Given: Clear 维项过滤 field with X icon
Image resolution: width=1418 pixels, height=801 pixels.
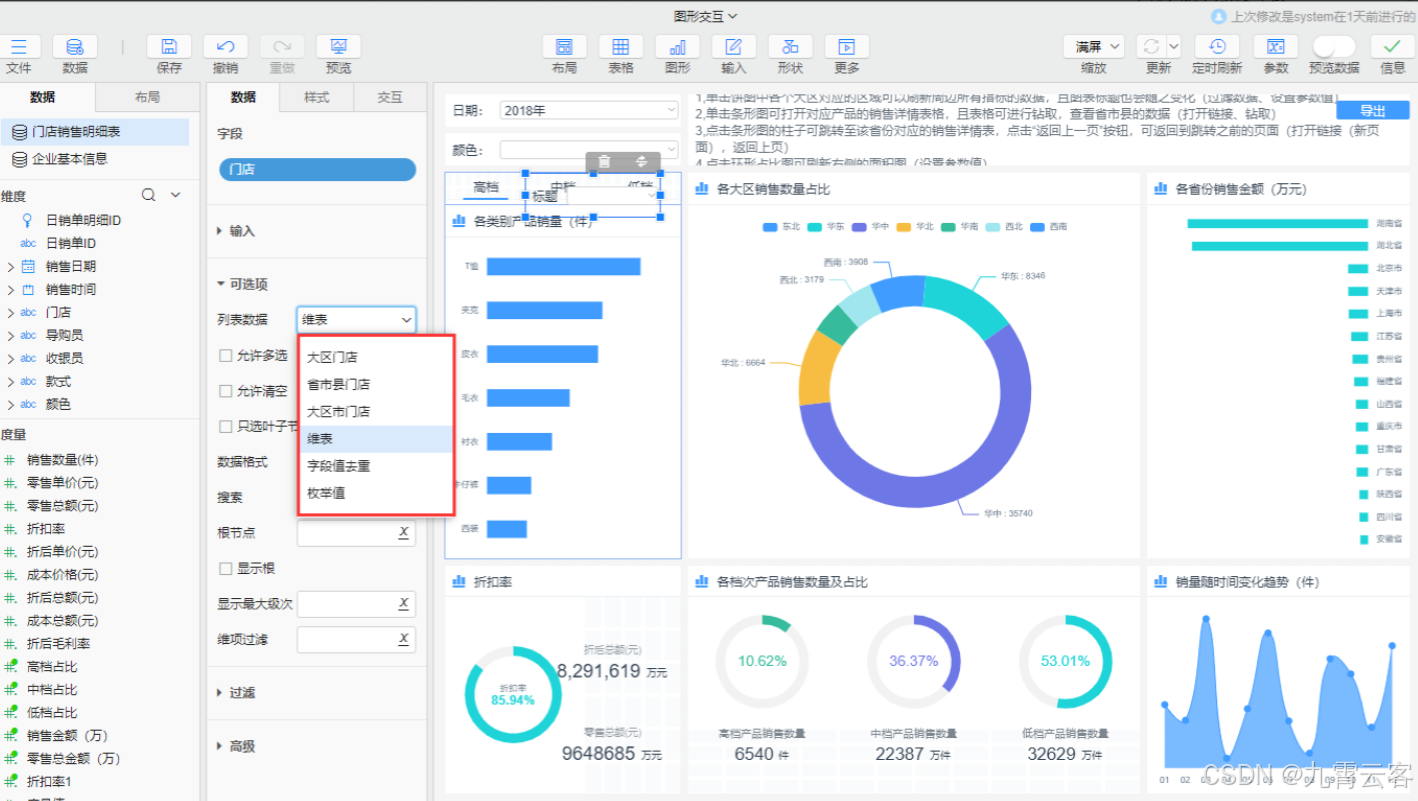Looking at the screenshot, I should click(x=403, y=639).
